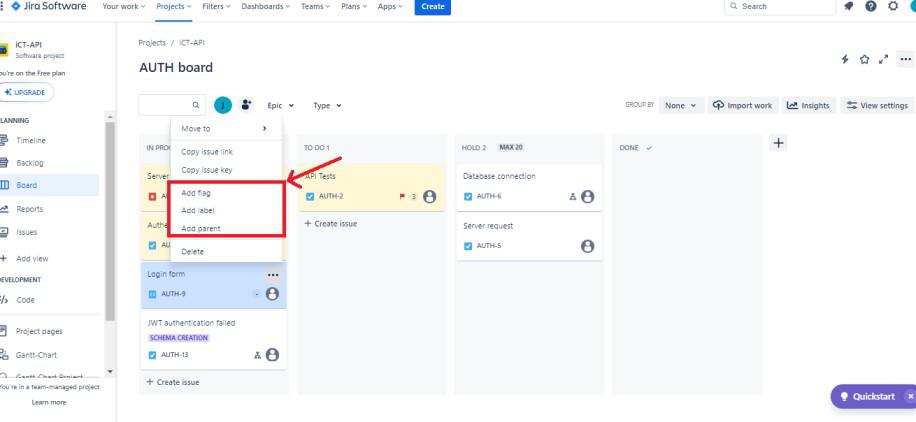Click Add view in sidebar
The width and height of the screenshot is (916, 422).
point(32,259)
